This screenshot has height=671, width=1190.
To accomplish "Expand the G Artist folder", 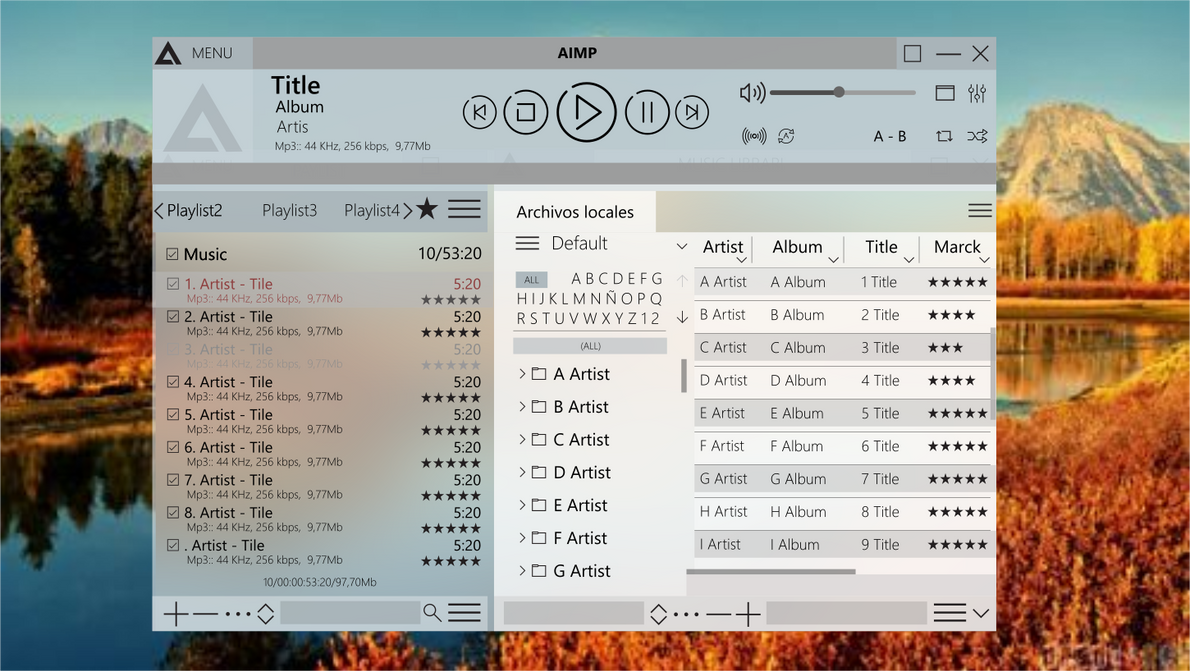I will [522, 570].
